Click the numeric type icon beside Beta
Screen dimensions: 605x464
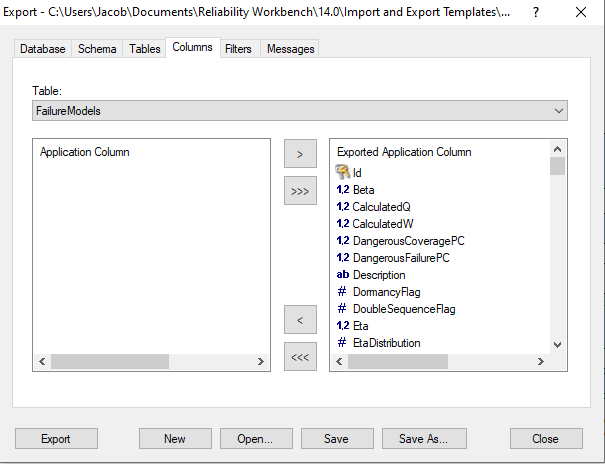click(343, 190)
